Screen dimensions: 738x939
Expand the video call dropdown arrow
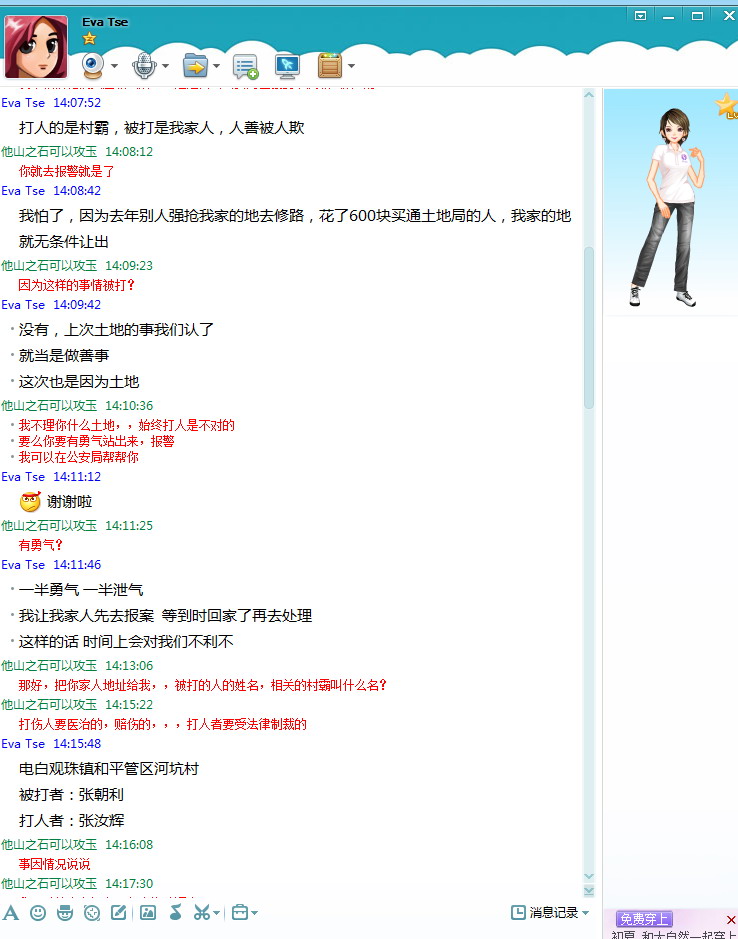coord(114,67)
